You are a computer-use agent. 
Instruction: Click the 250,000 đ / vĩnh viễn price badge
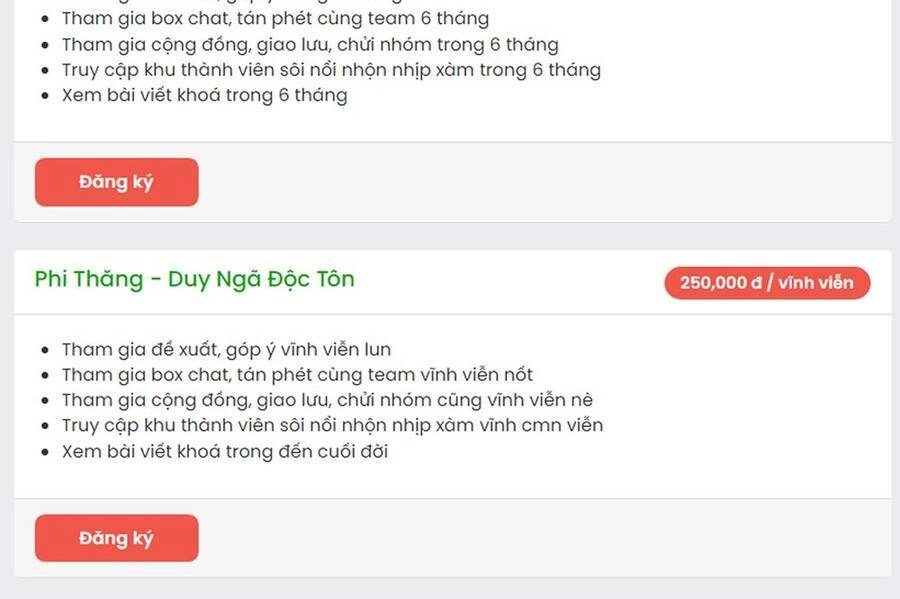[766, 282]
